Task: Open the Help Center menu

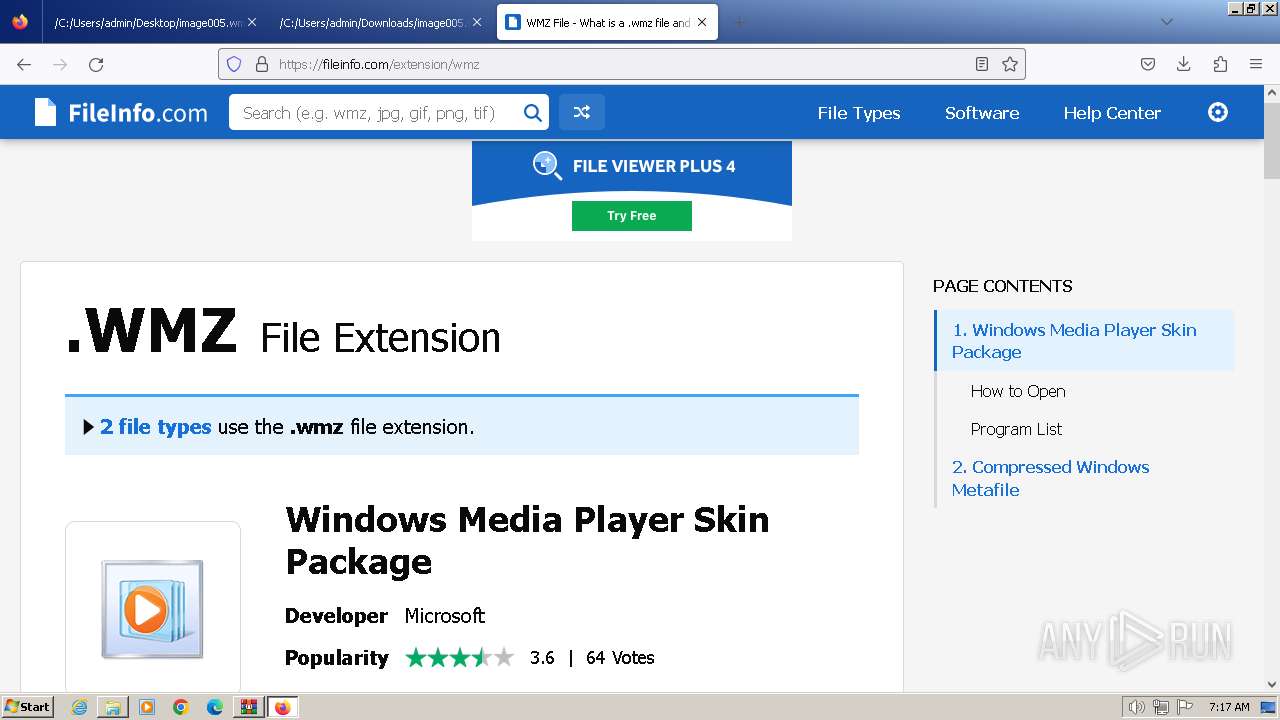Action: [1112, 113]
